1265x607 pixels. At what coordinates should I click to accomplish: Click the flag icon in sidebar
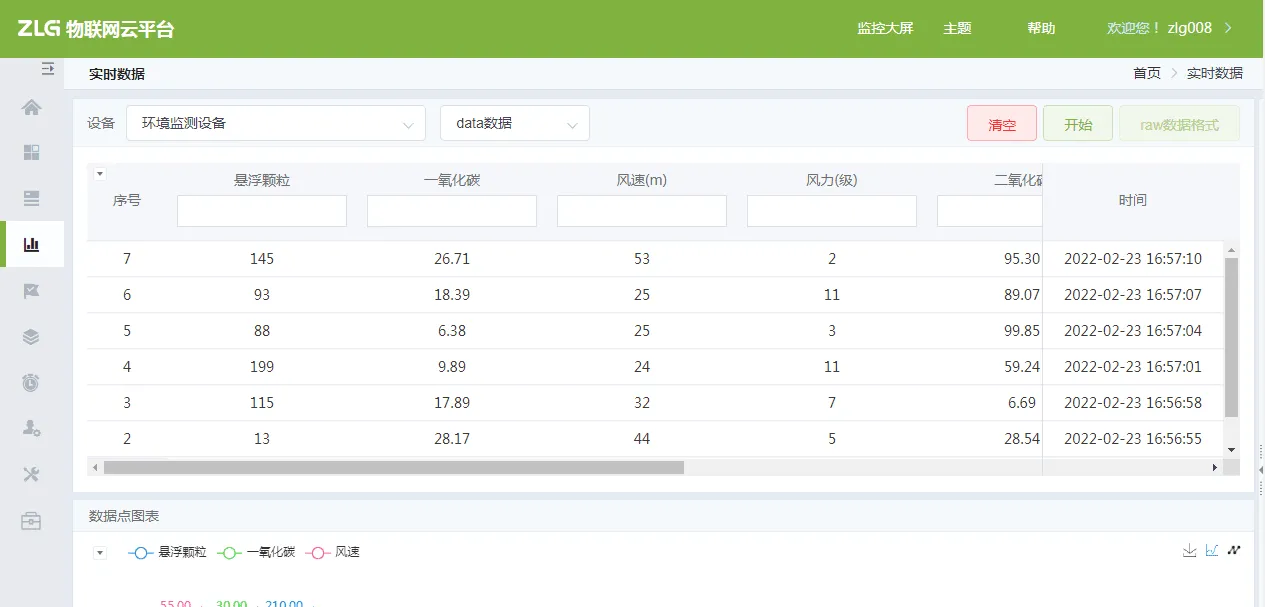(32, 291)
